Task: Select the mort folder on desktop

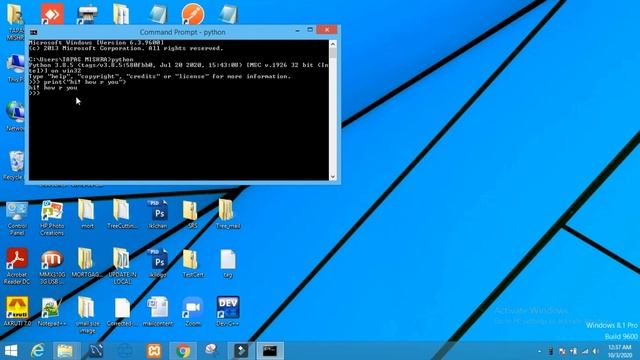Action: pyautogui.click(x=87, y=214)
